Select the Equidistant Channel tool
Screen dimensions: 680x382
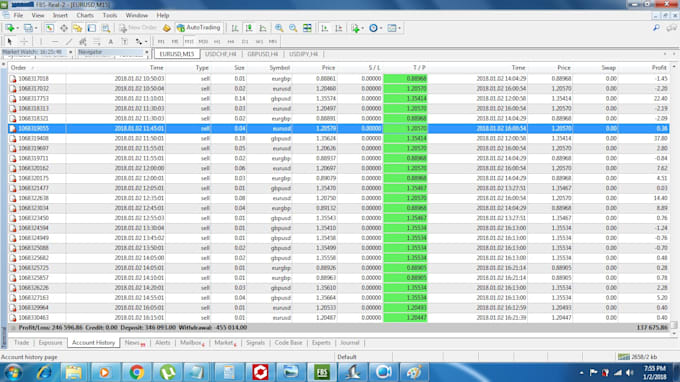click(x=82, y=42)
